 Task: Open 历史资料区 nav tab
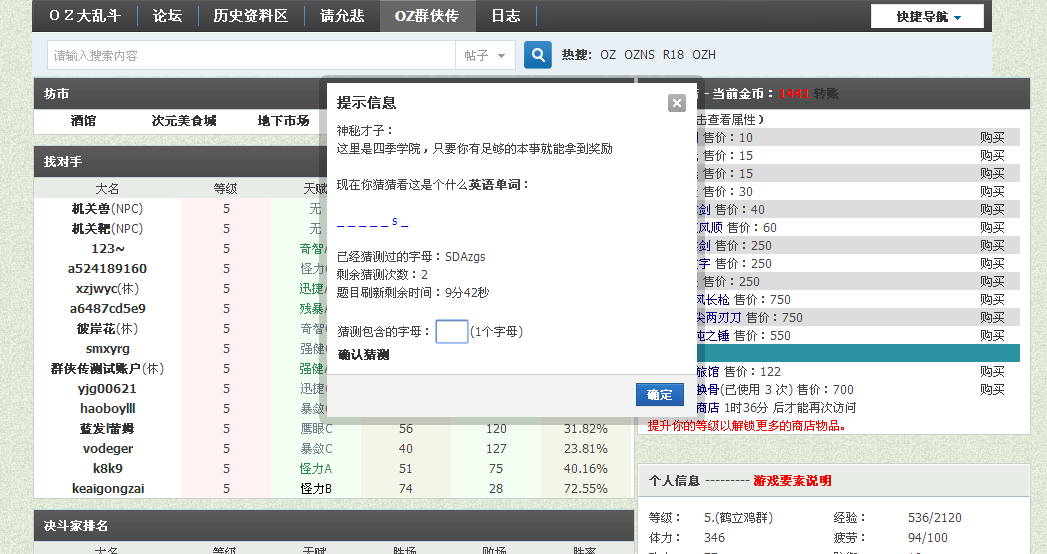pyautogui.click(x=250, y=16)
